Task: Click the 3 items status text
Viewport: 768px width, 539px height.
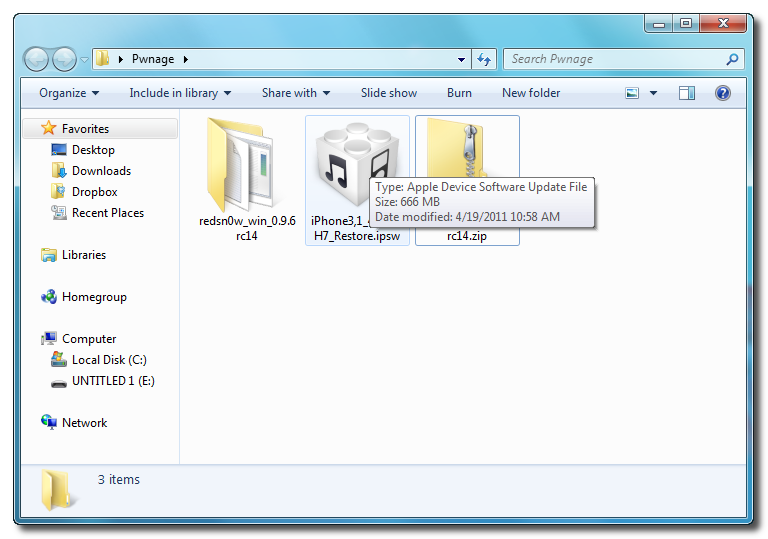Action: coord(119,480)
